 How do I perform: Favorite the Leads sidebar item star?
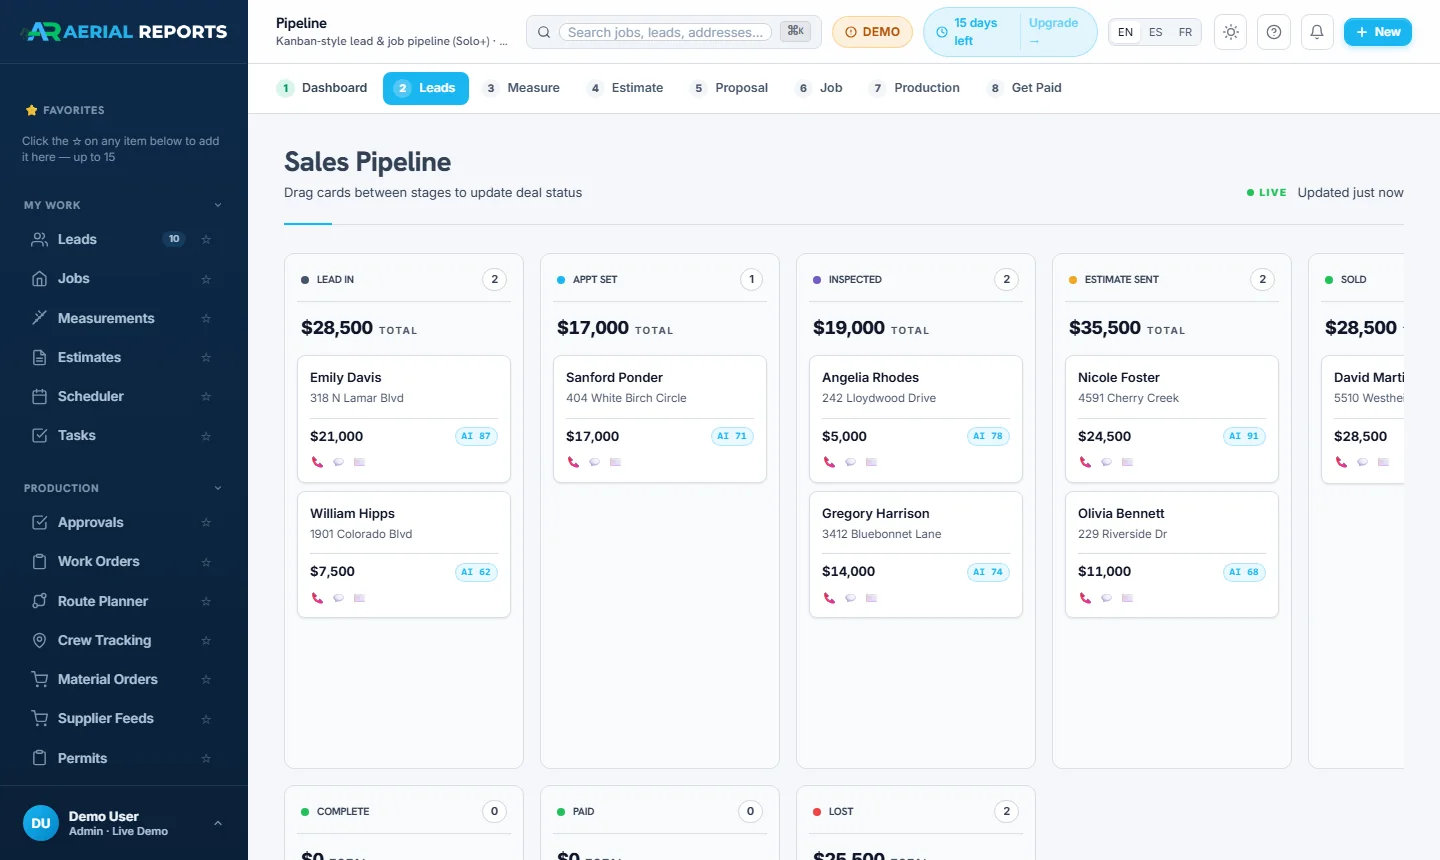tap(206, 239)
